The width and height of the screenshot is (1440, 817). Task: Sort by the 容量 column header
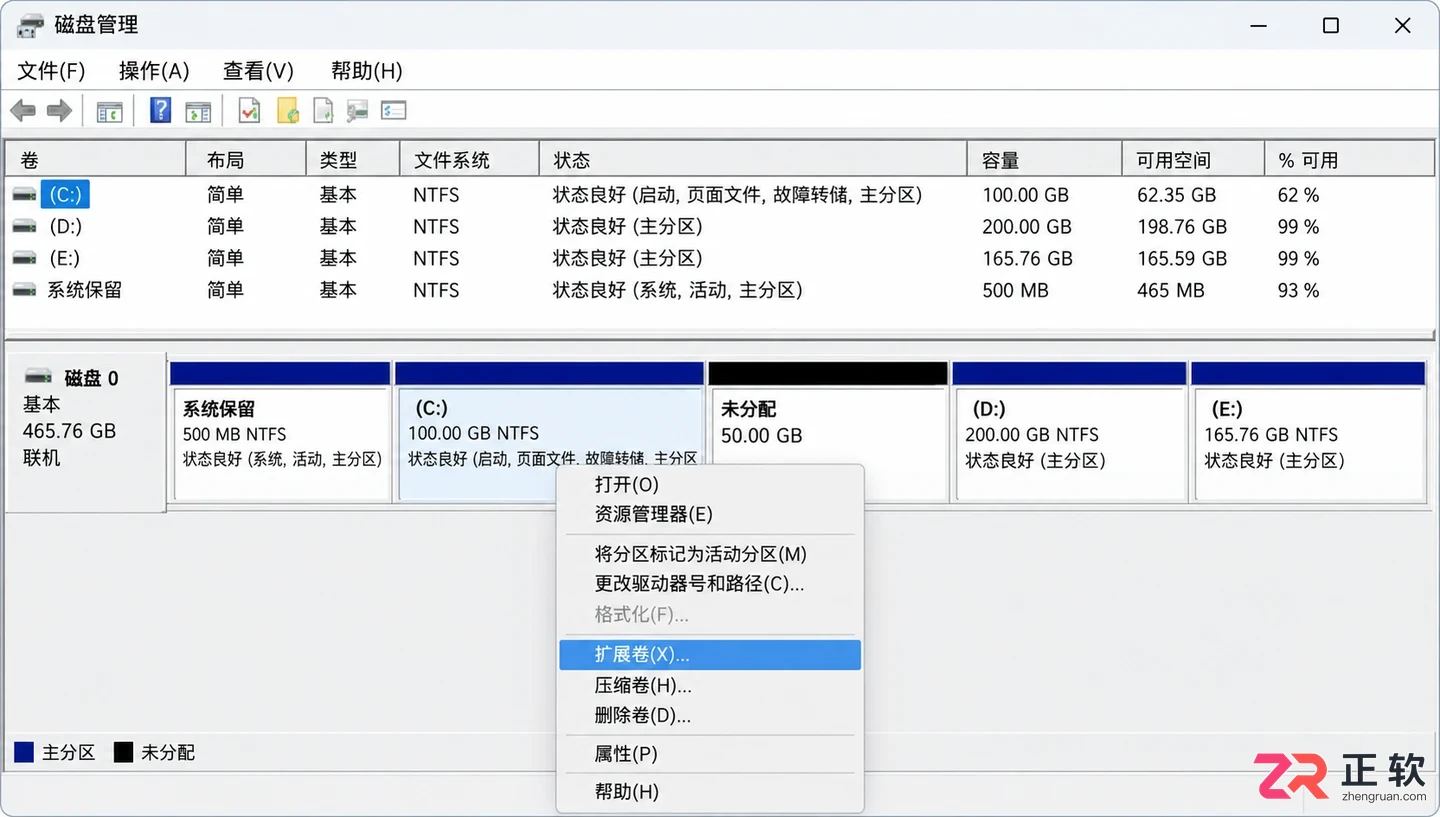pos(1044,160)
